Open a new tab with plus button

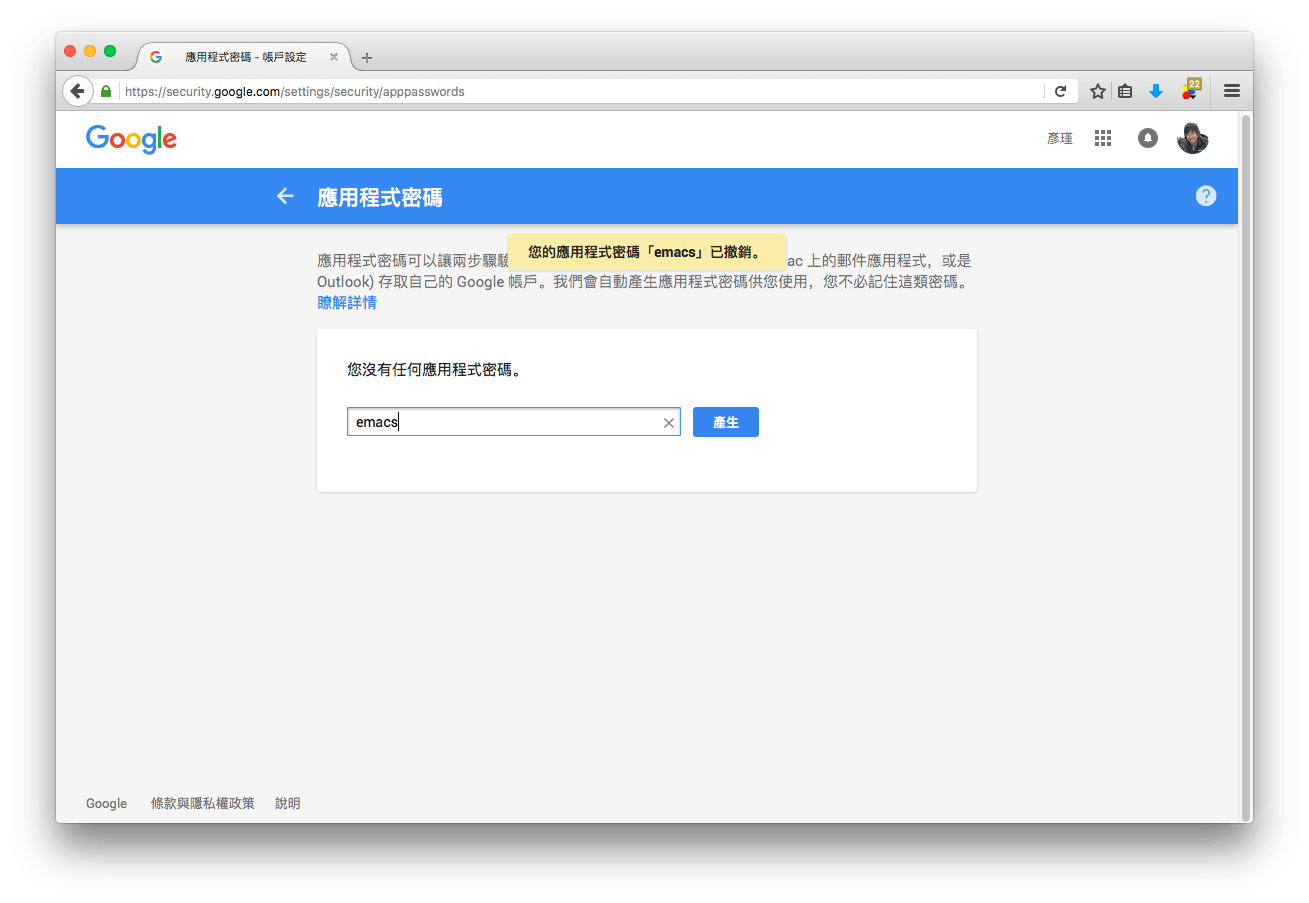pyautogui.click(x=367, y=58)
